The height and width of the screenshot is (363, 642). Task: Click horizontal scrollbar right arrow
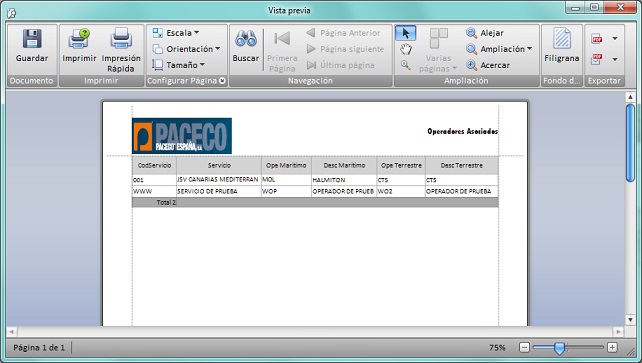click(618, 331)
